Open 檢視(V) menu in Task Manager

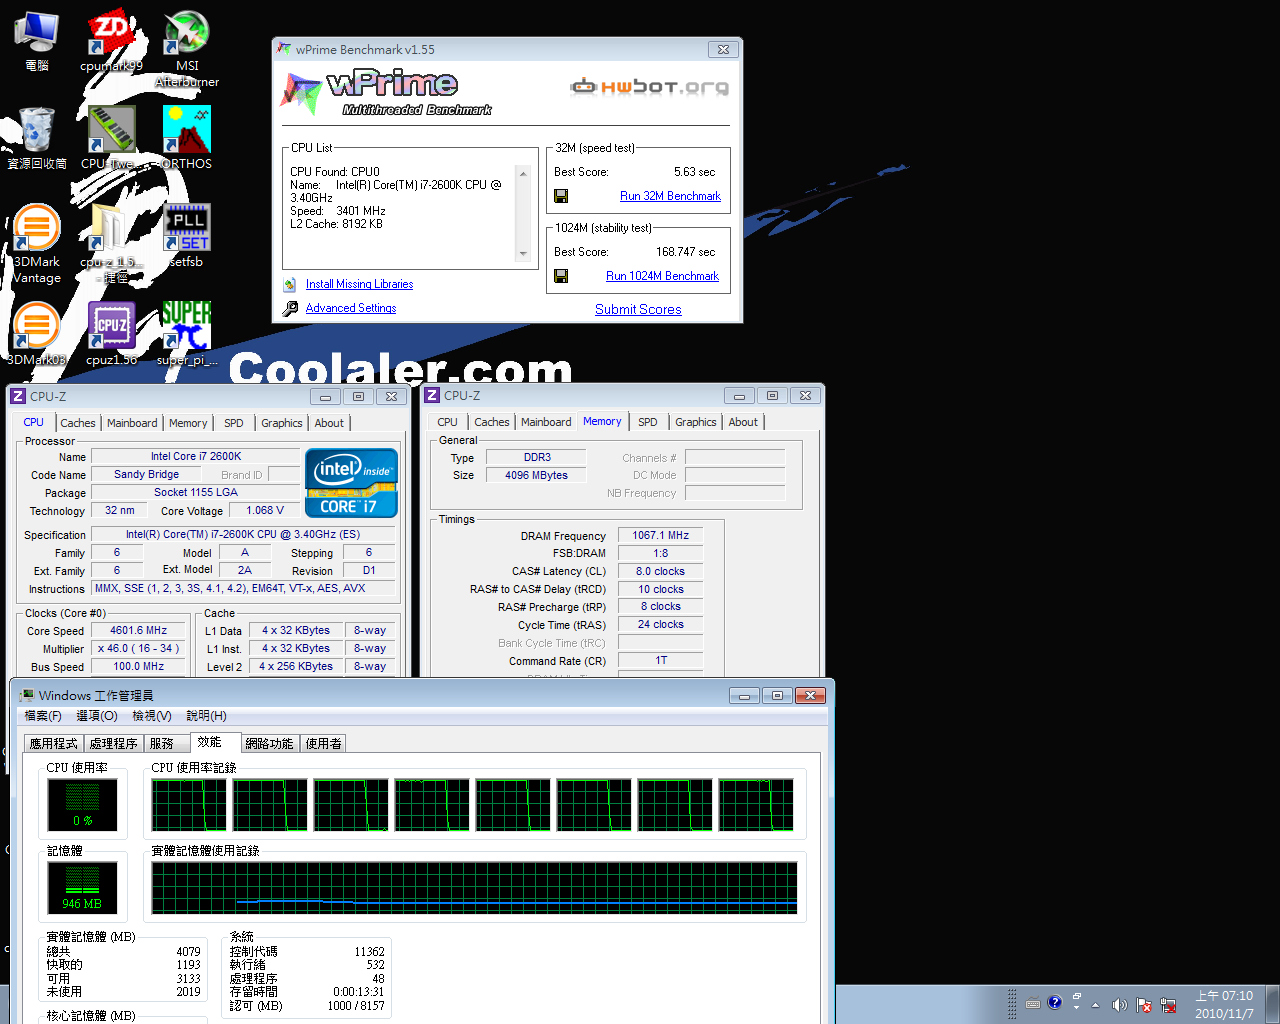click(152, 716)
